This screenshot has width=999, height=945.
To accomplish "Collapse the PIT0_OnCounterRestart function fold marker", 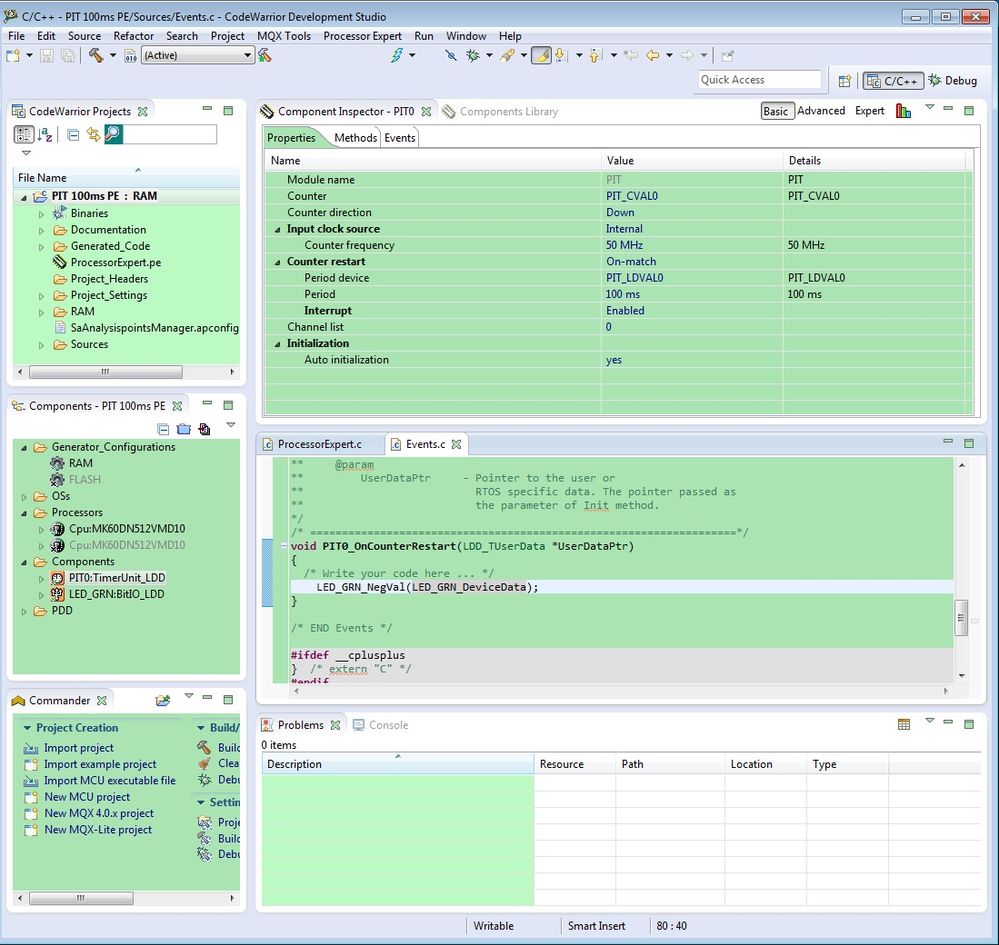I will [x=284, y=545].
